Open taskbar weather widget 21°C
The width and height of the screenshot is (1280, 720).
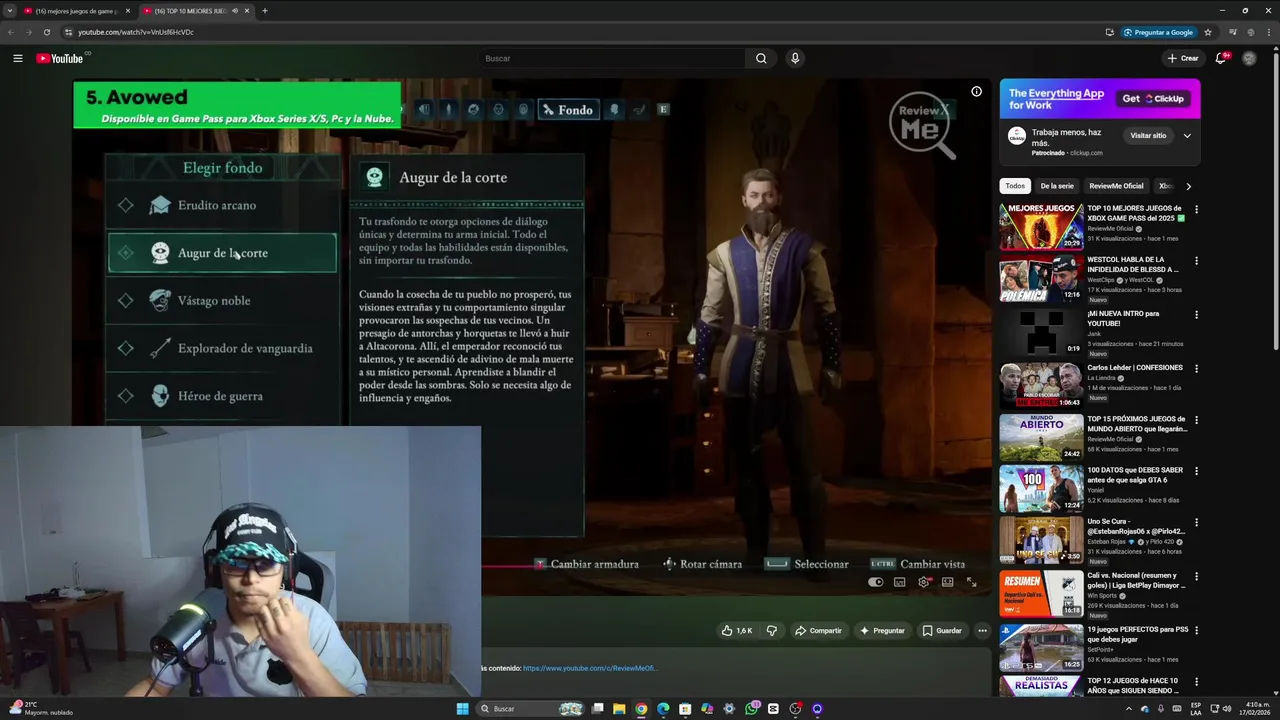(40, 708)
